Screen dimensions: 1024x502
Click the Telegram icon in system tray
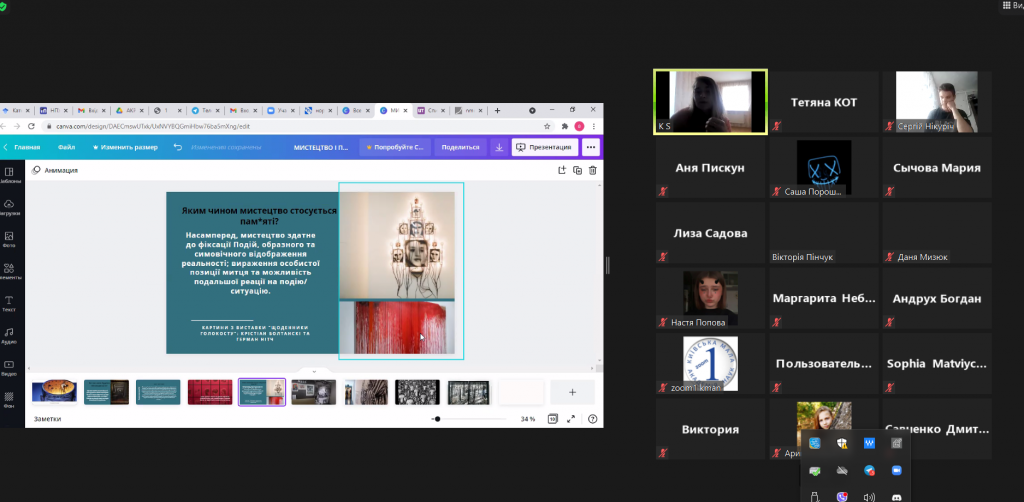pos(869,470)
